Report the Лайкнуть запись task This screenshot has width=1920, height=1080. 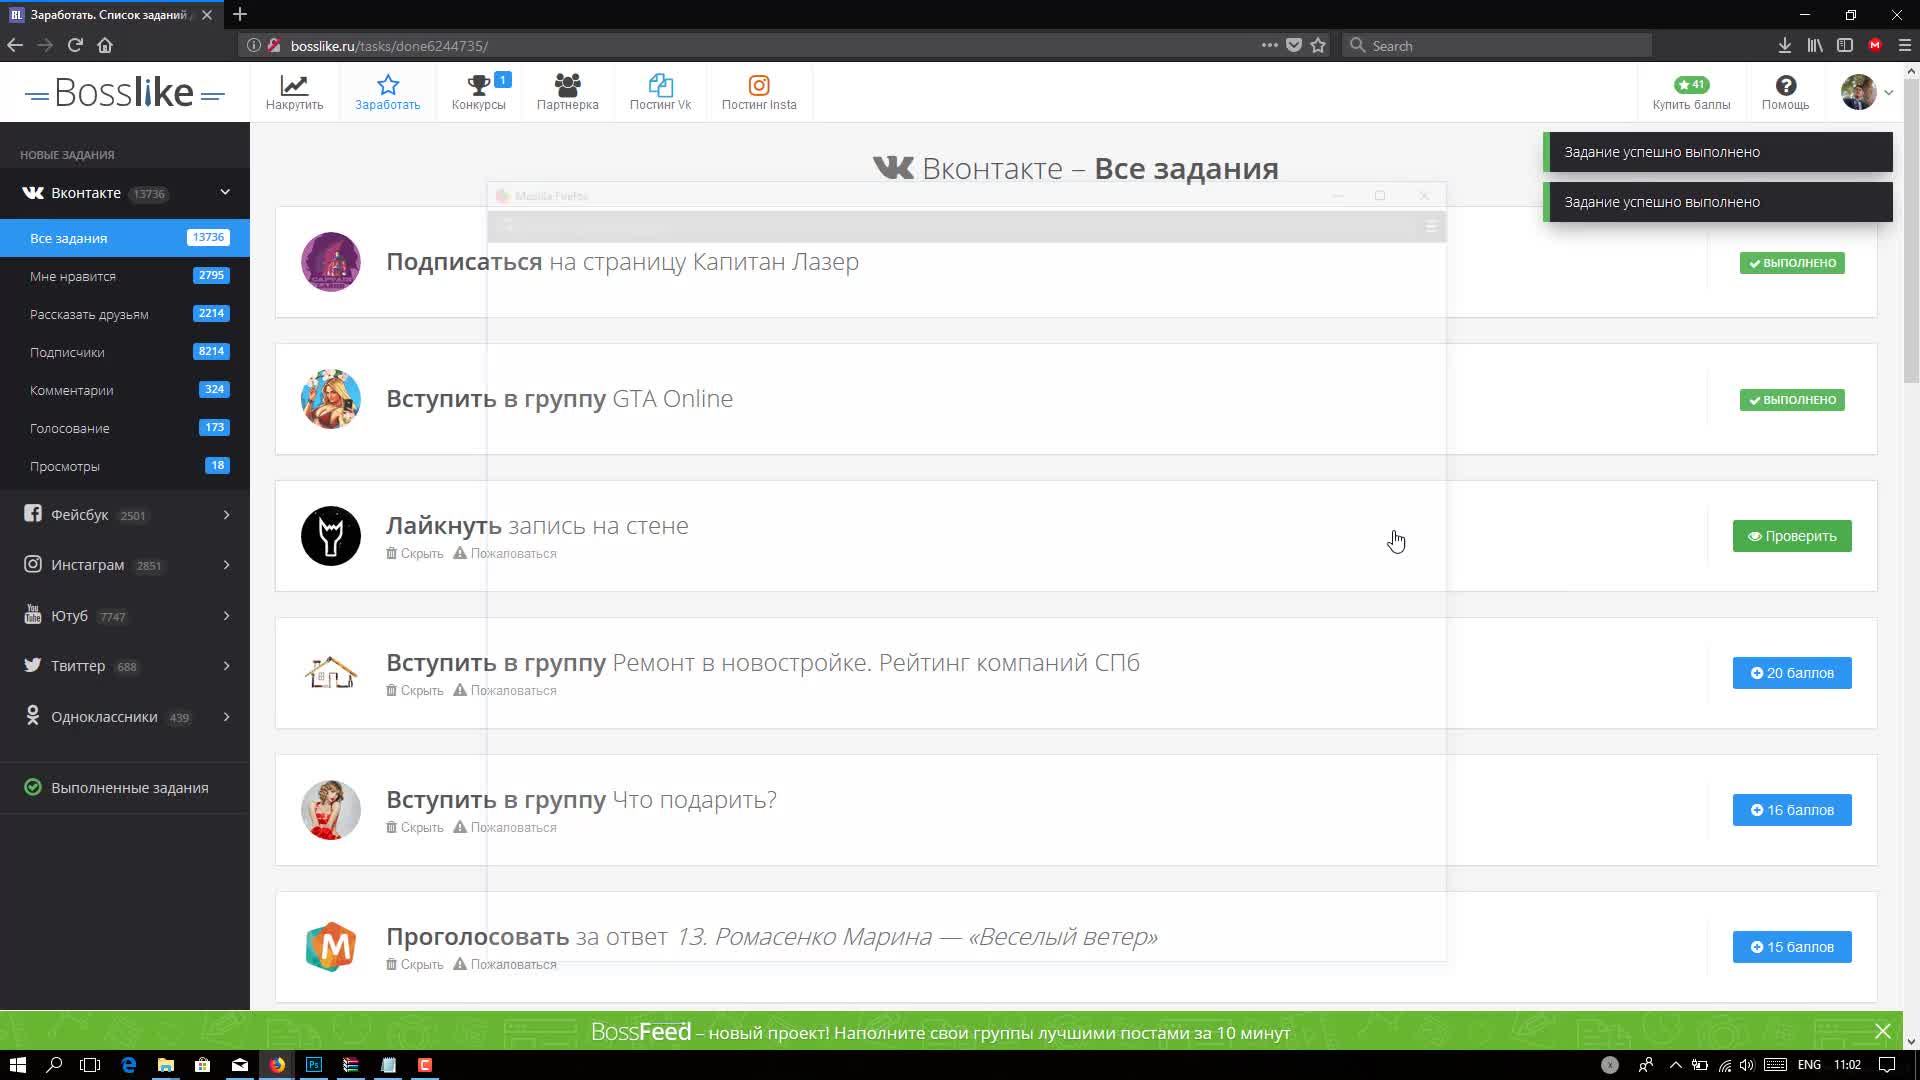(x=505, y=554)
